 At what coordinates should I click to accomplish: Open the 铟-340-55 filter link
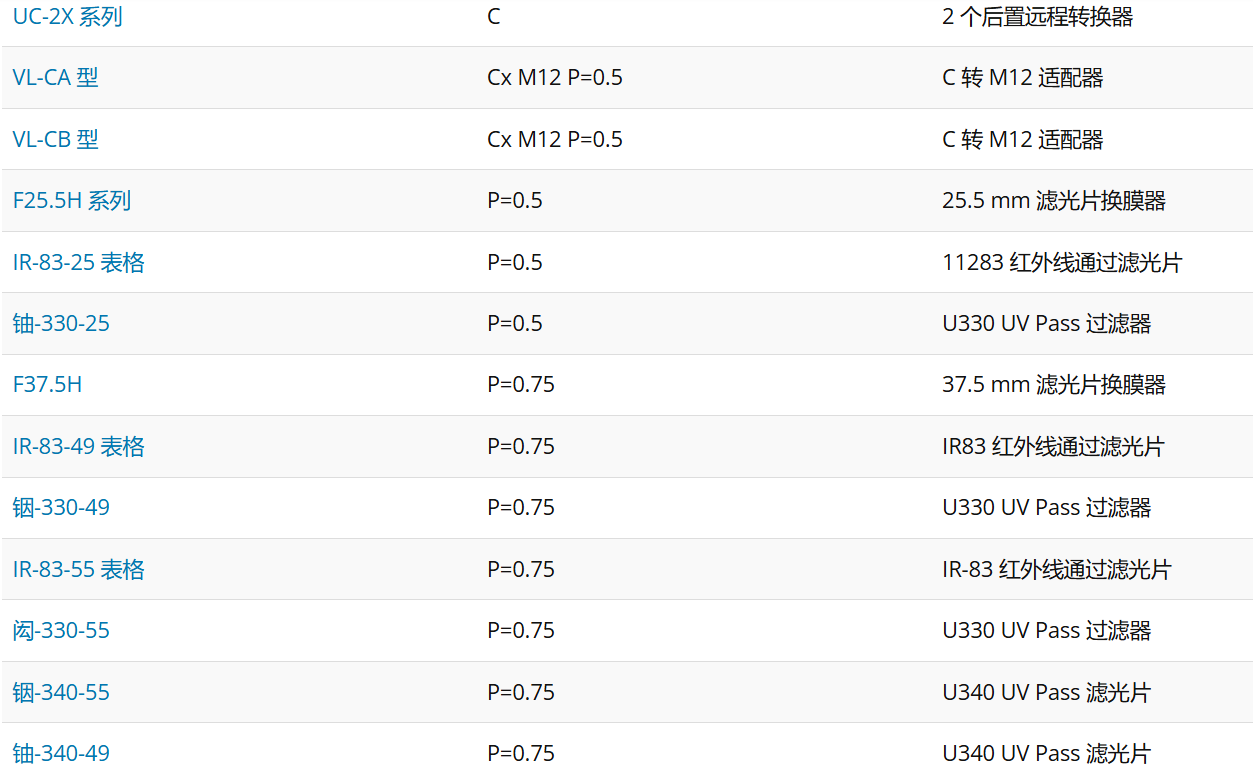click(61, 692)
